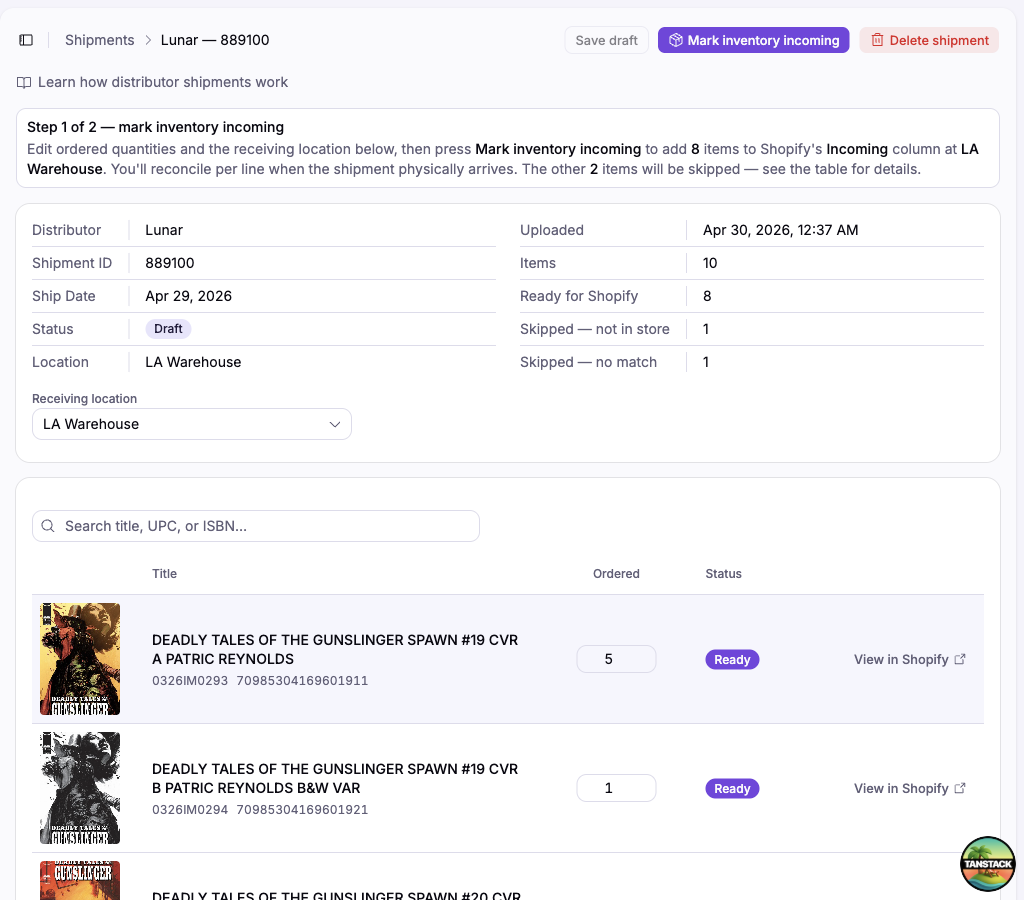The image size is (1024, 900).
Task: Click Mark inventory incoming button
Action: click(x=753, y=40)
